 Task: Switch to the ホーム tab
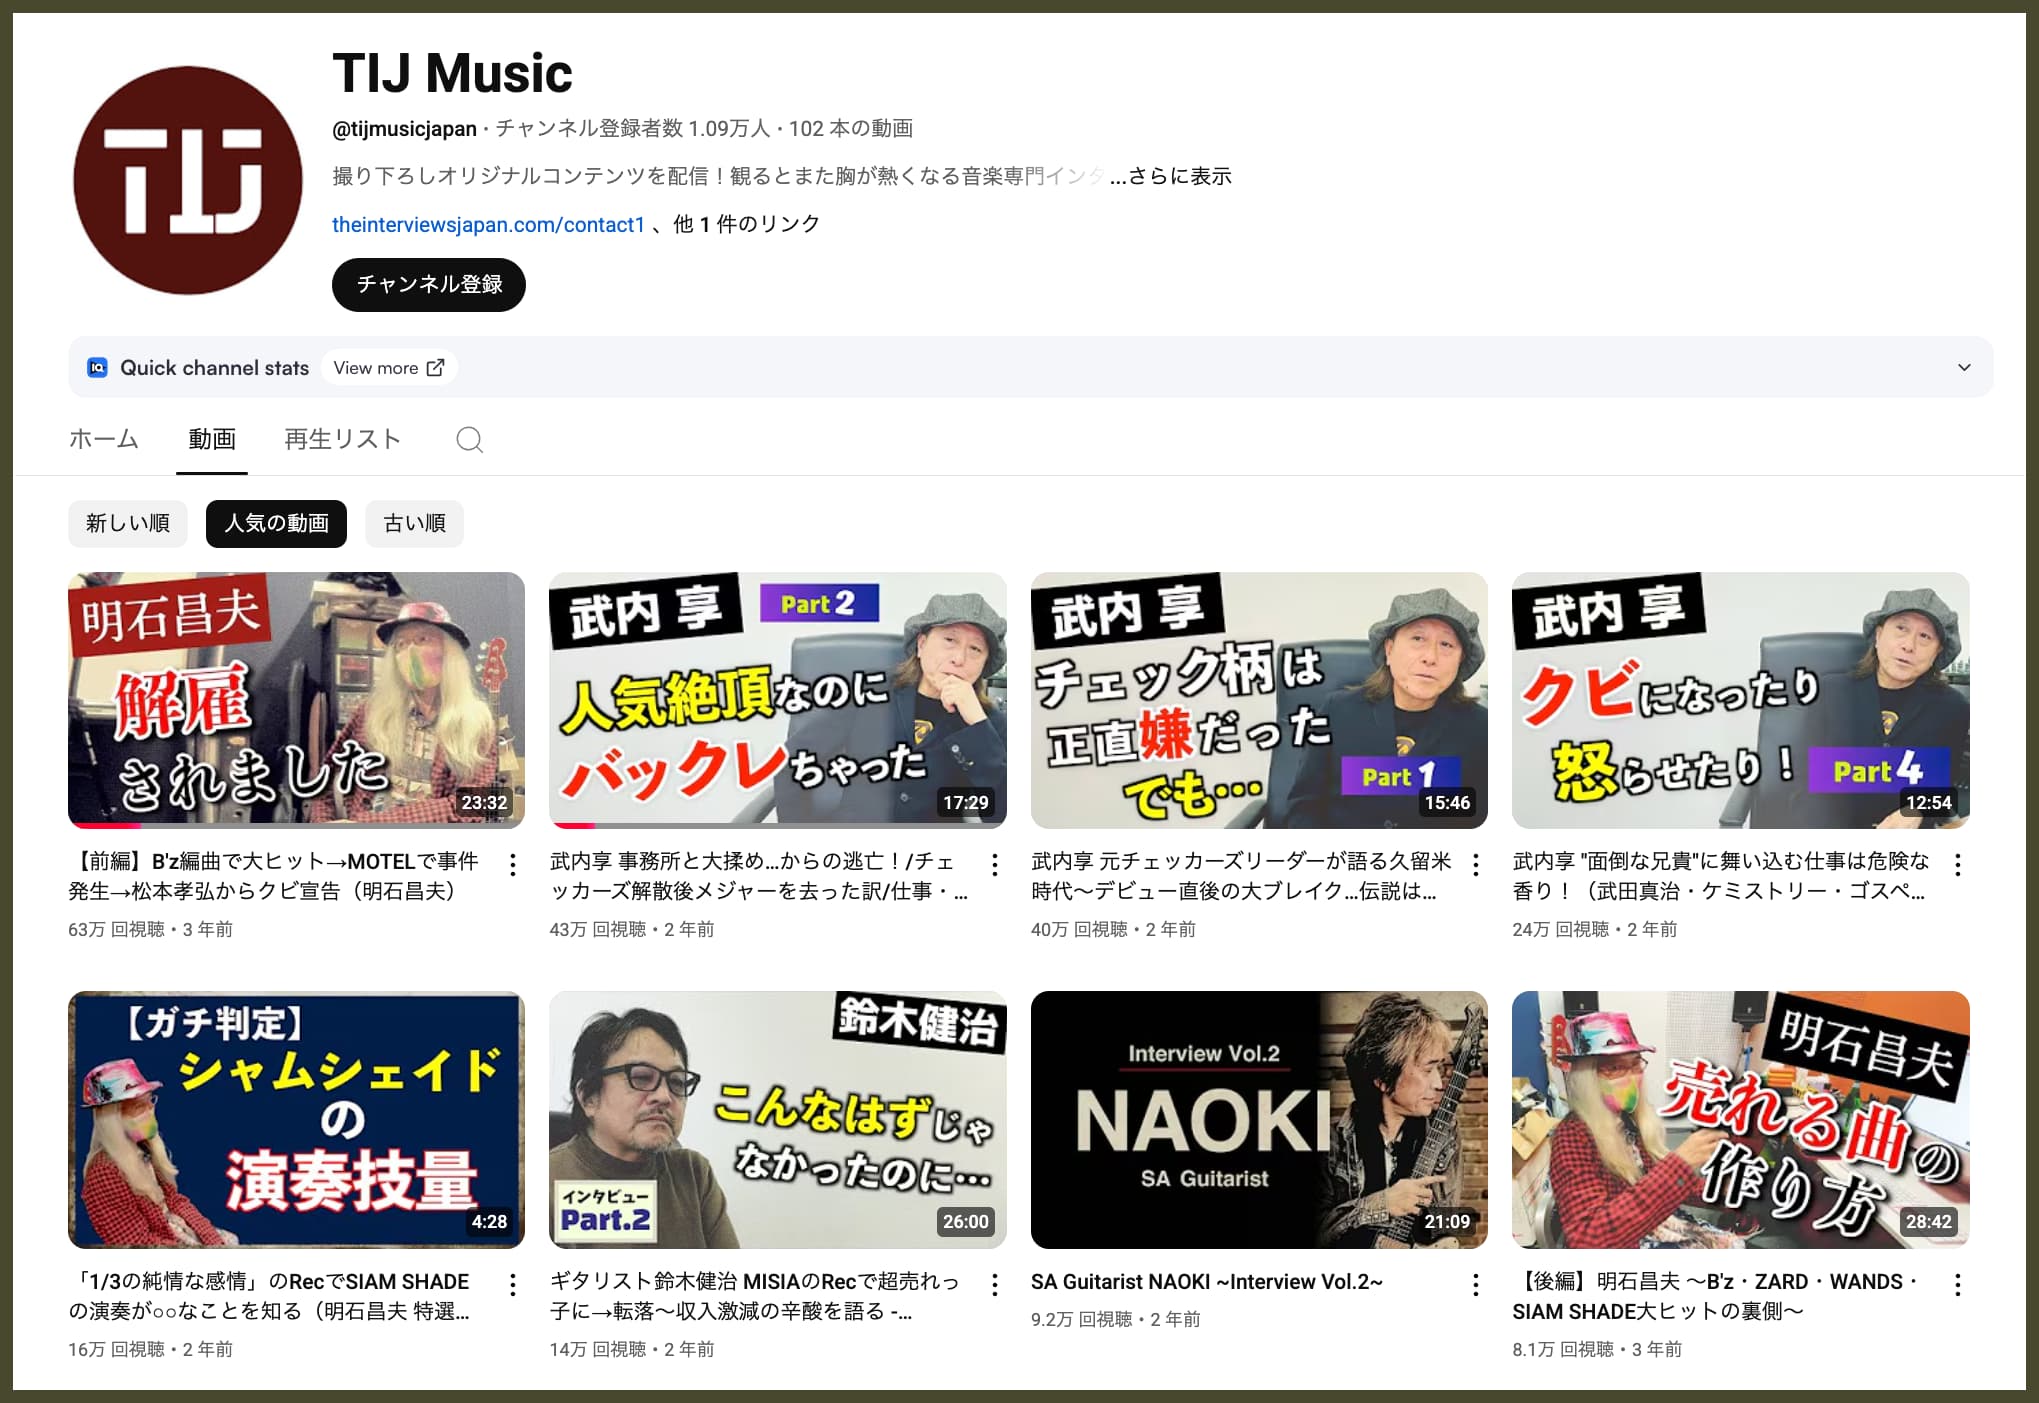104,440
